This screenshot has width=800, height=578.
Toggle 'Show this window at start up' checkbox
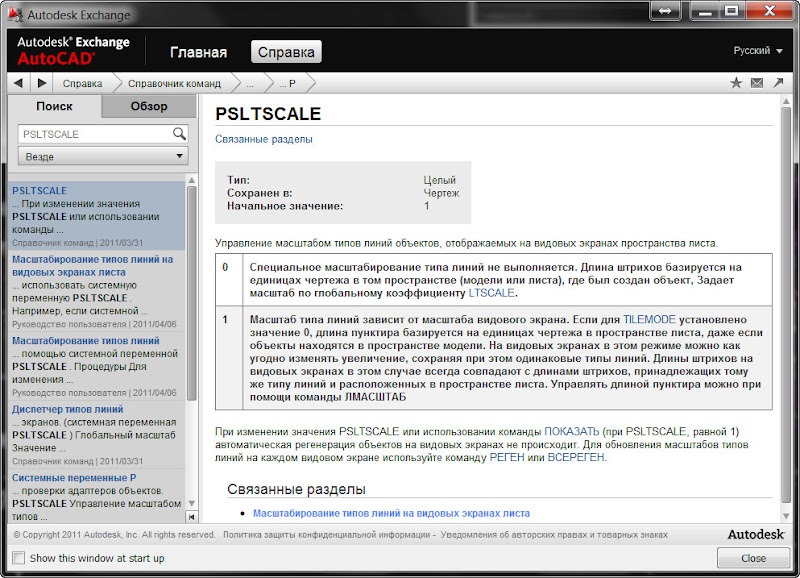18,558
